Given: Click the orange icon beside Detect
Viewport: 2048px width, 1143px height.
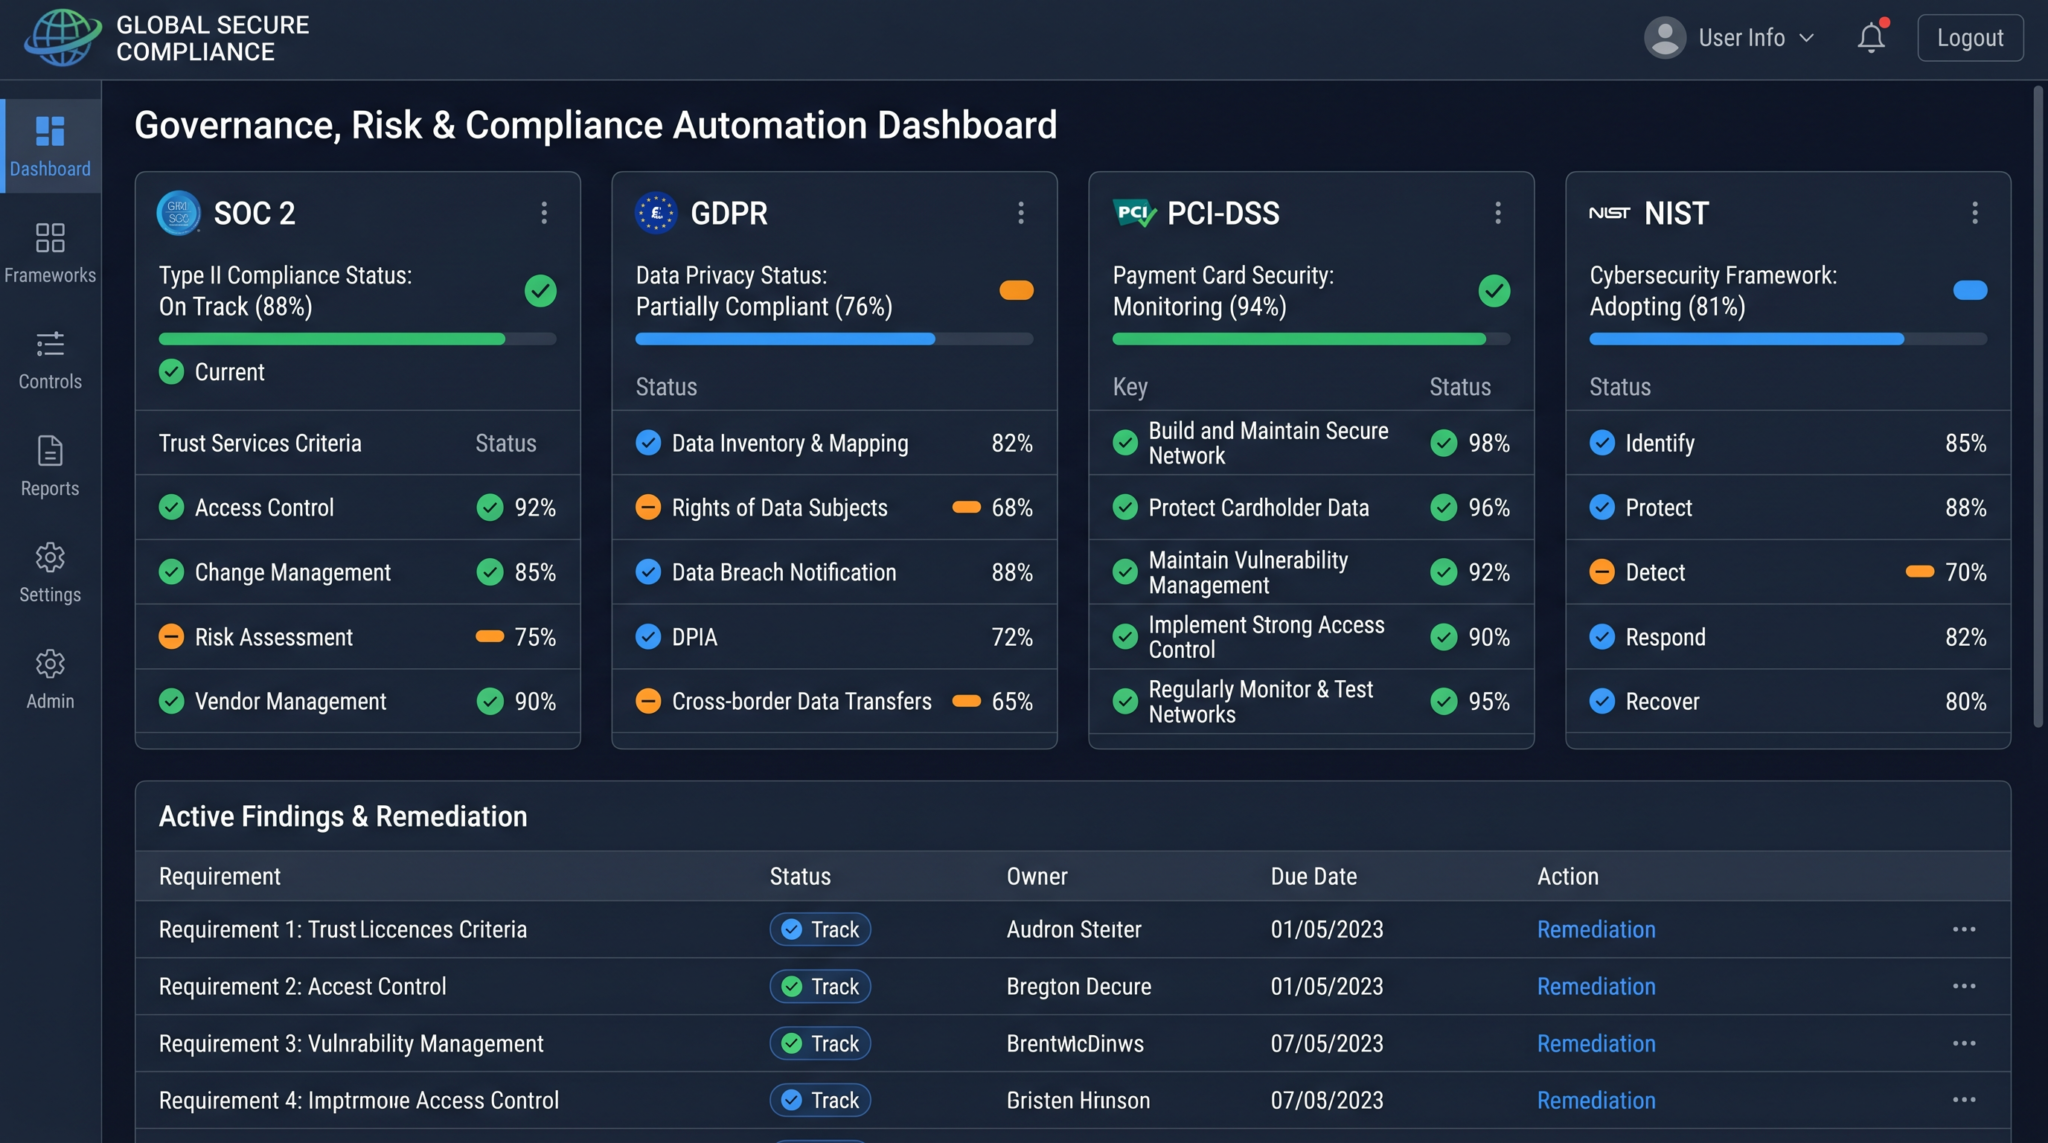Looking at the screenshot, I should coord(1602,572).
